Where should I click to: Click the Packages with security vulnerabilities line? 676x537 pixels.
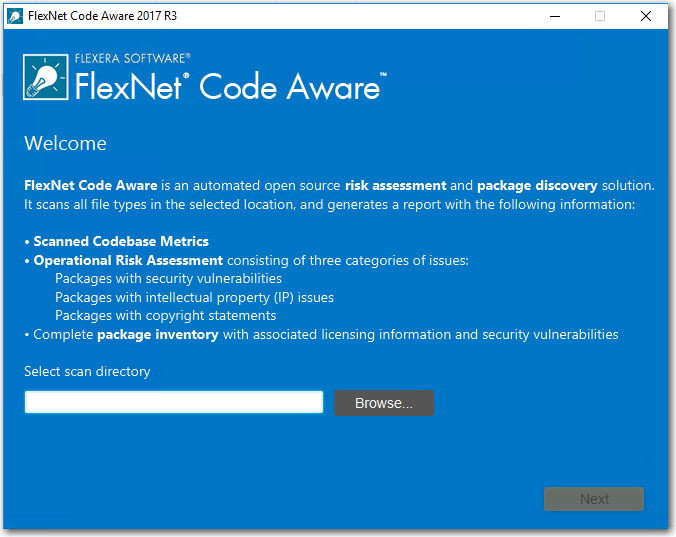pyautogui.click(x=168, y=278)
